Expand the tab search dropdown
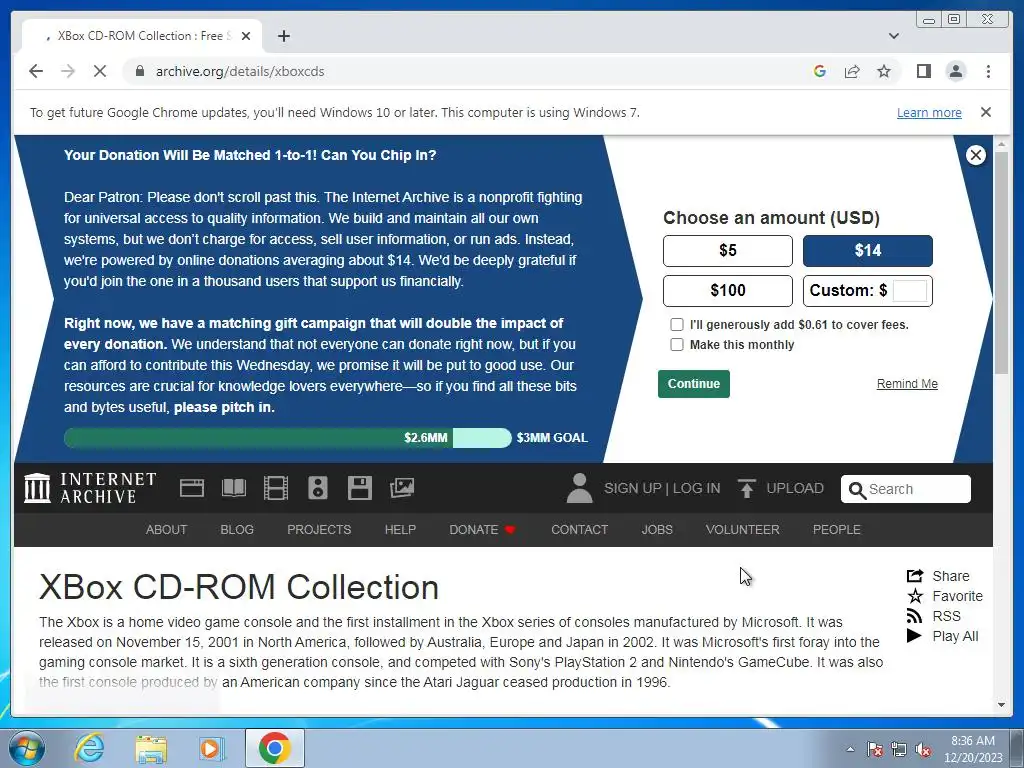1024x768 pixels. pos(893,36)
